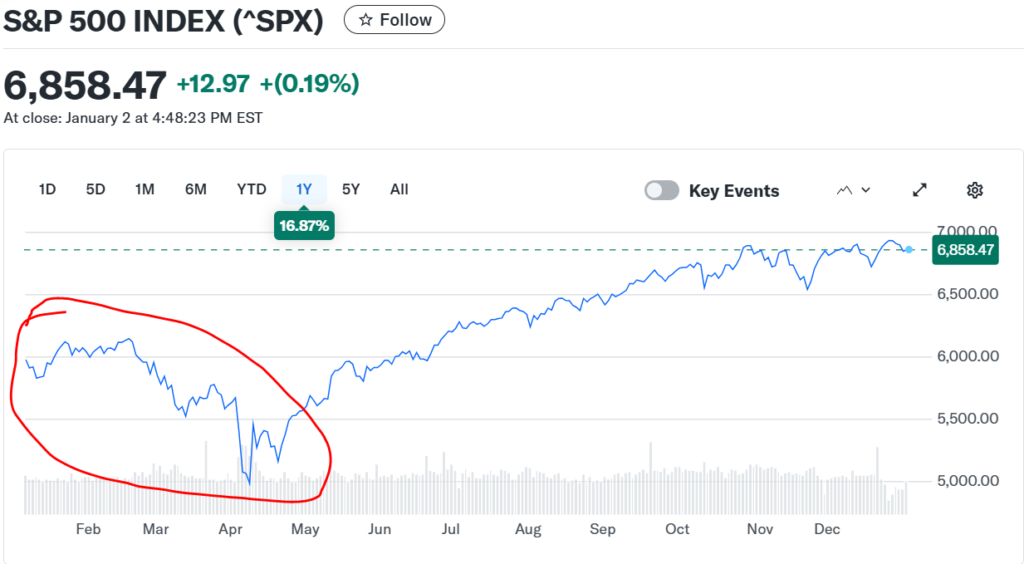Click the star icon in Follow
This screenshot has width=1024, height=564.
[366, 19]
